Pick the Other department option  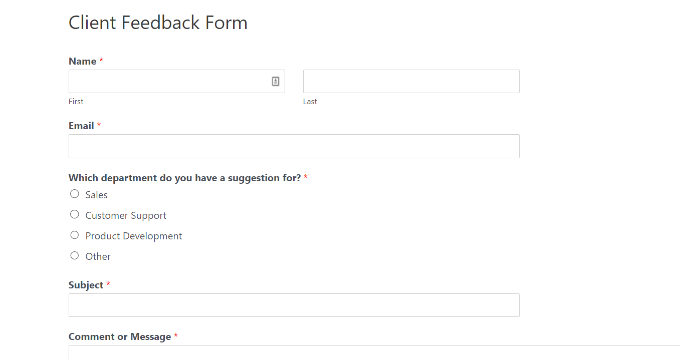pos(75,255)
